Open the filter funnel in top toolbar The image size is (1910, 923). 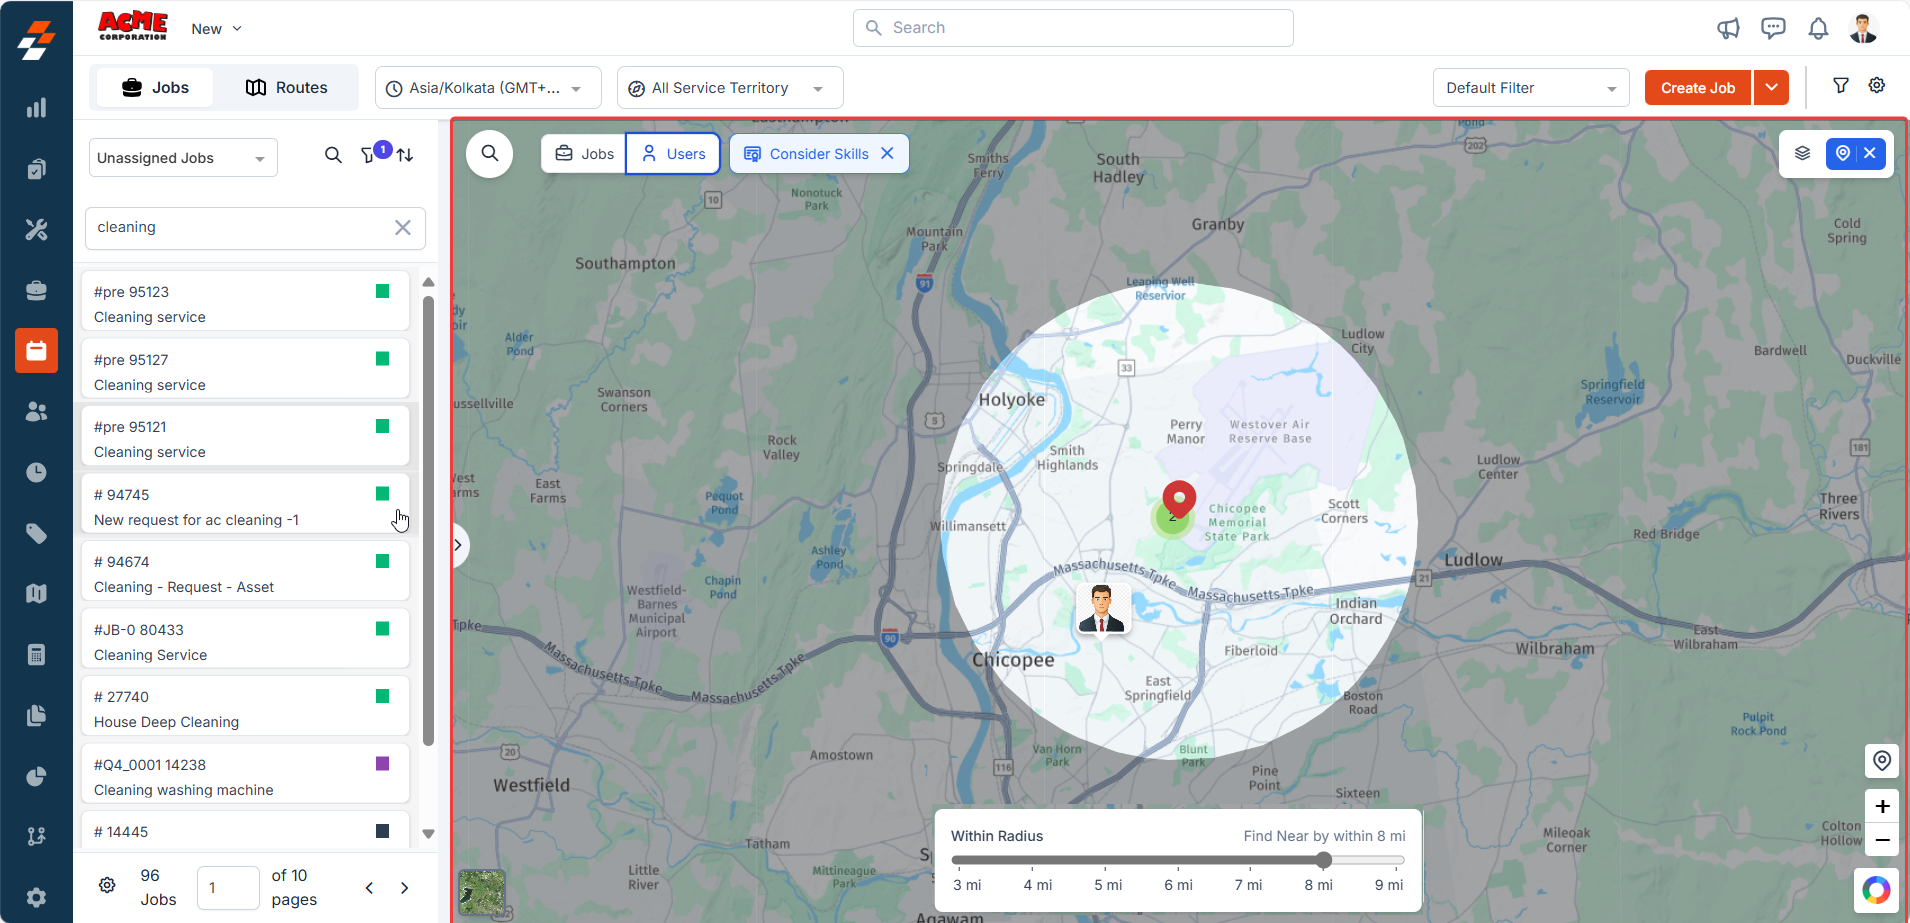[1840, 86]
